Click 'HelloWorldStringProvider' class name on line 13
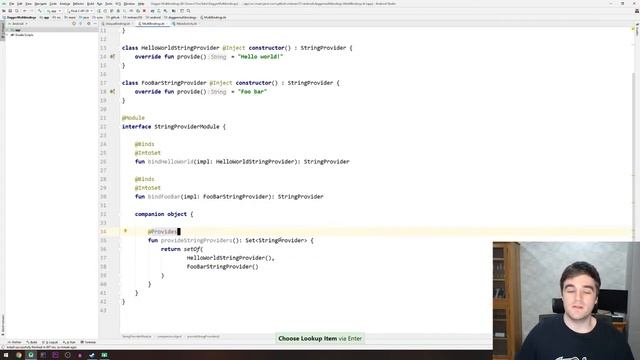The height and width of the screenshot is (360, 640). click(x=180, y=48)
